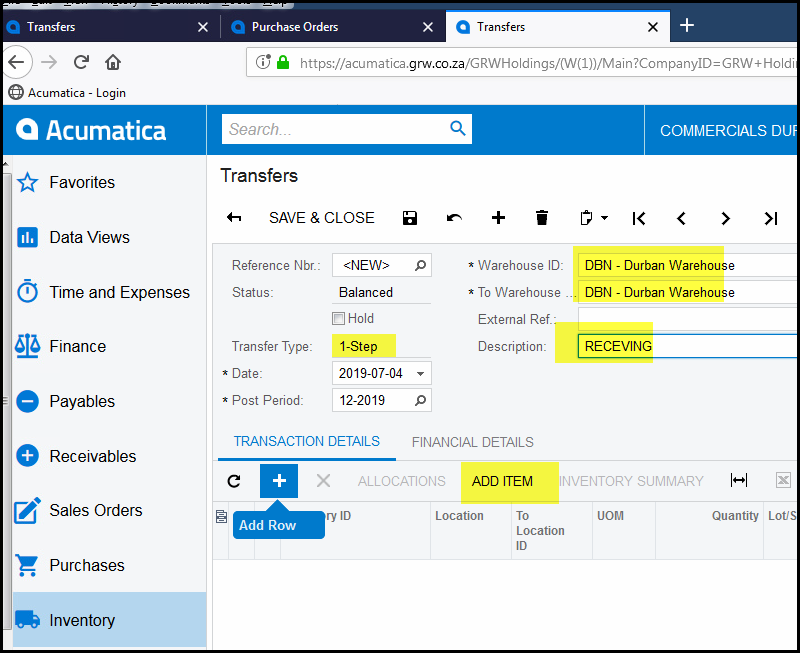Click the Undo arrow icon
The height and width of the screenshot is (653, 800).
[x=454, y=218]
